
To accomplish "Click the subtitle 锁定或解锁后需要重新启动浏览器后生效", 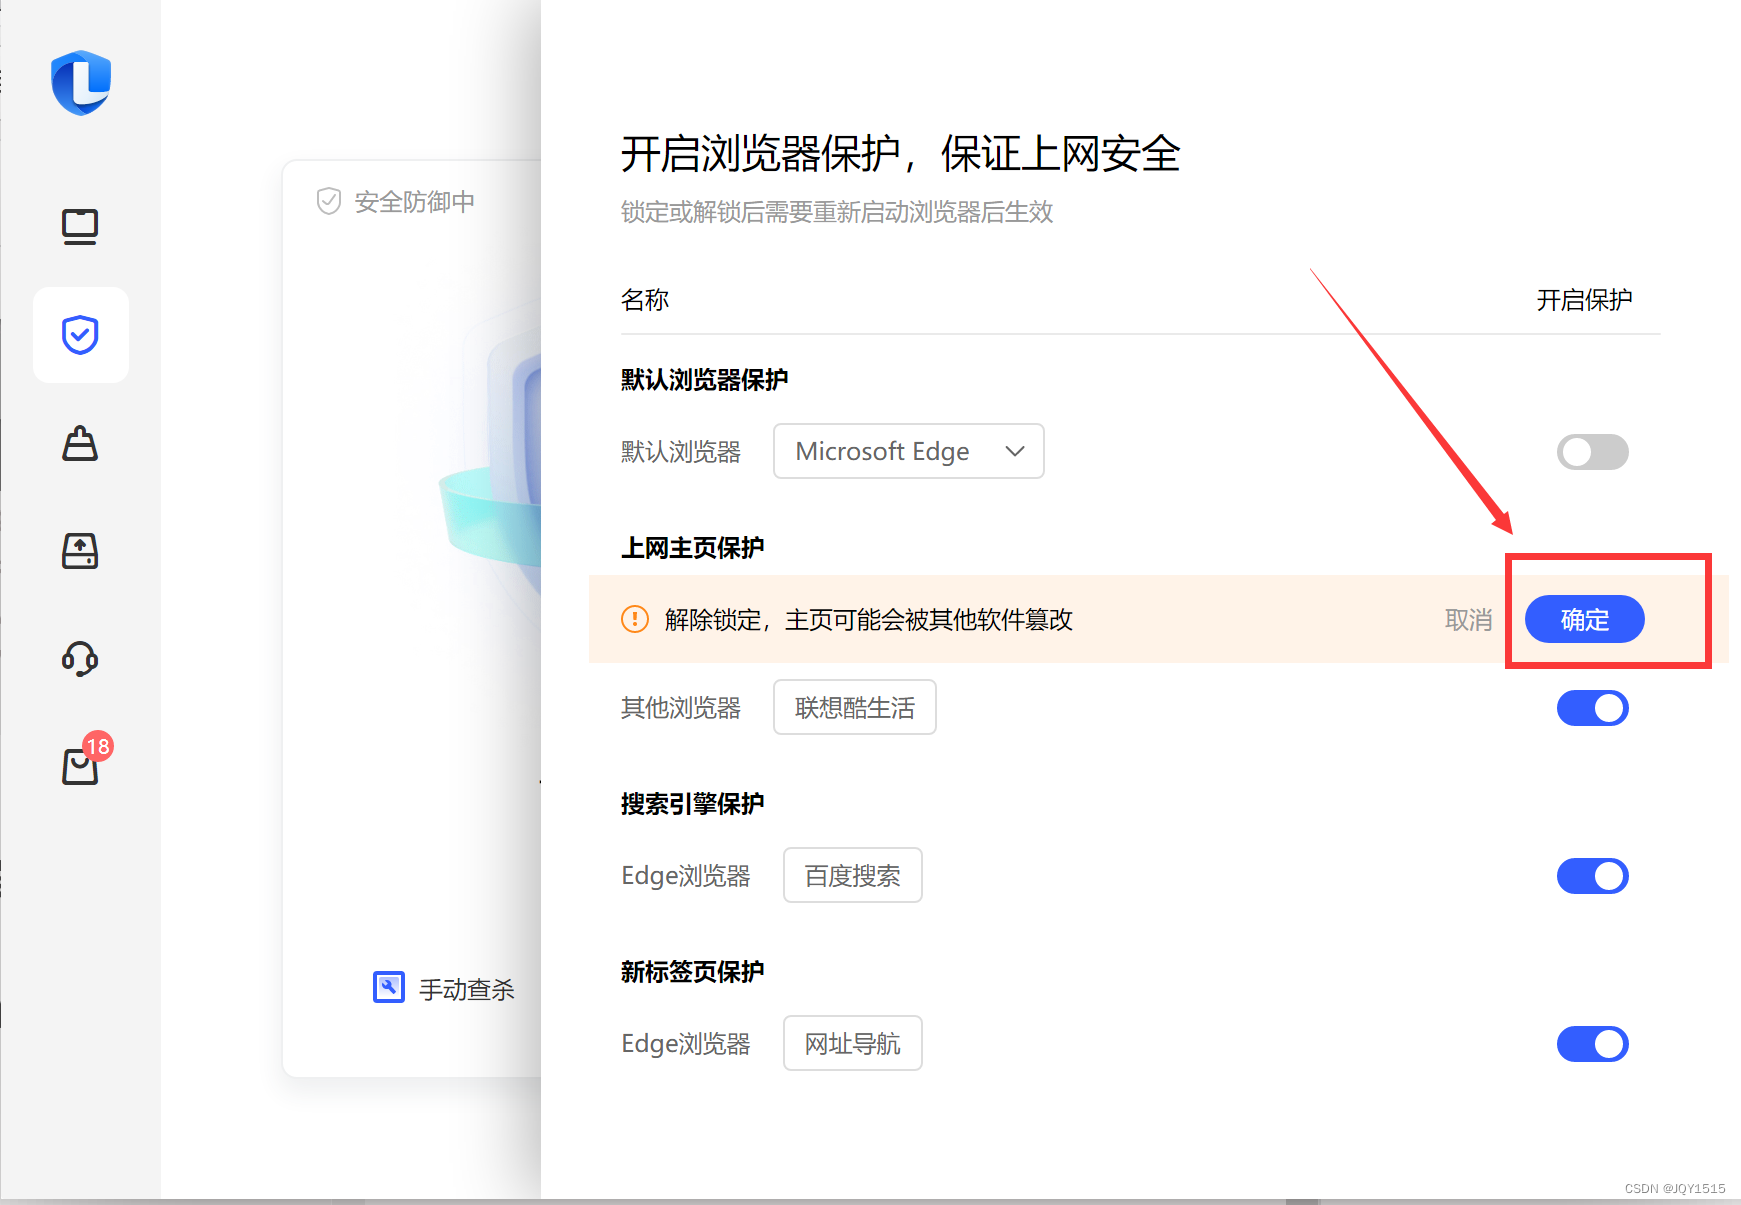I will point(837,212).
